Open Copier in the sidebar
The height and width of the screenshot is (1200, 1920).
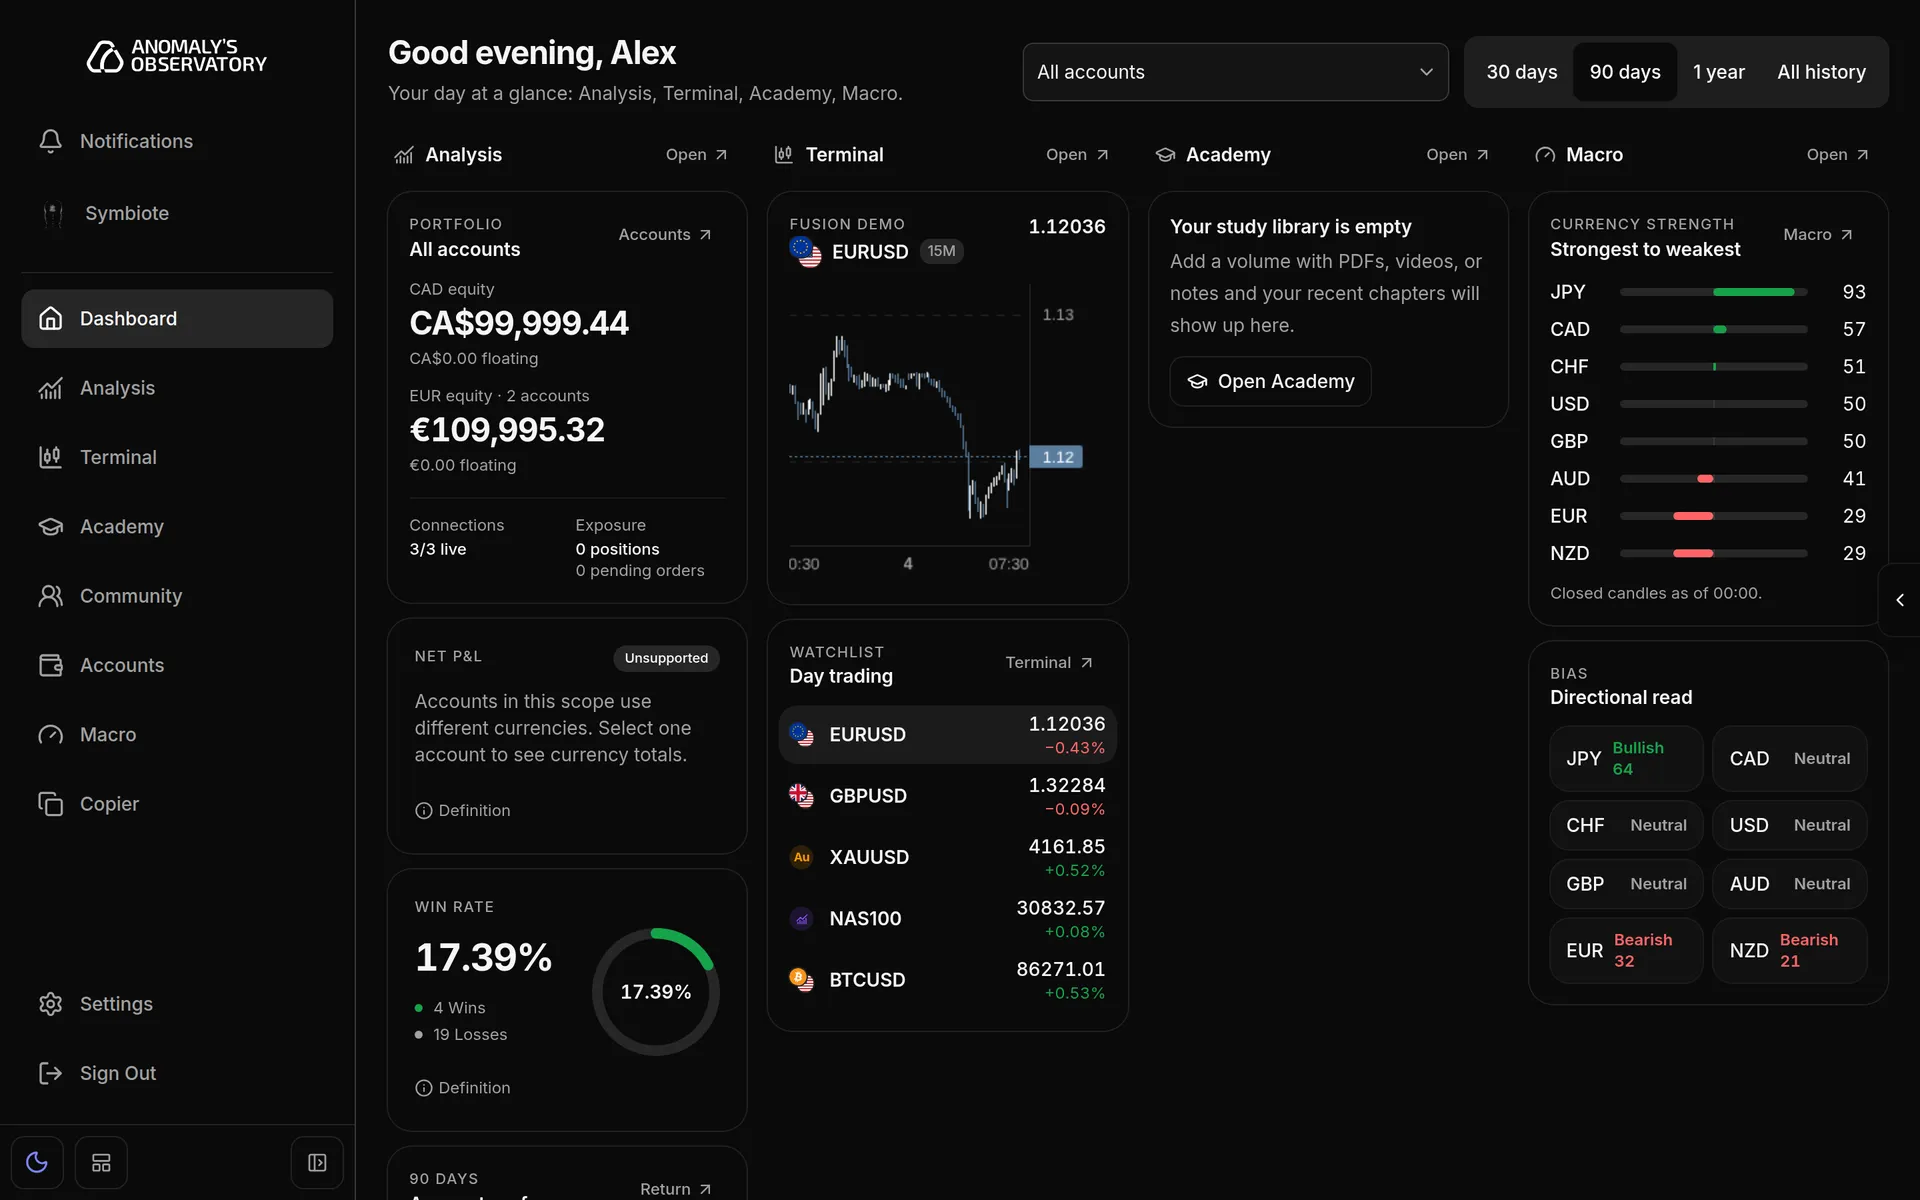(177, 804)
